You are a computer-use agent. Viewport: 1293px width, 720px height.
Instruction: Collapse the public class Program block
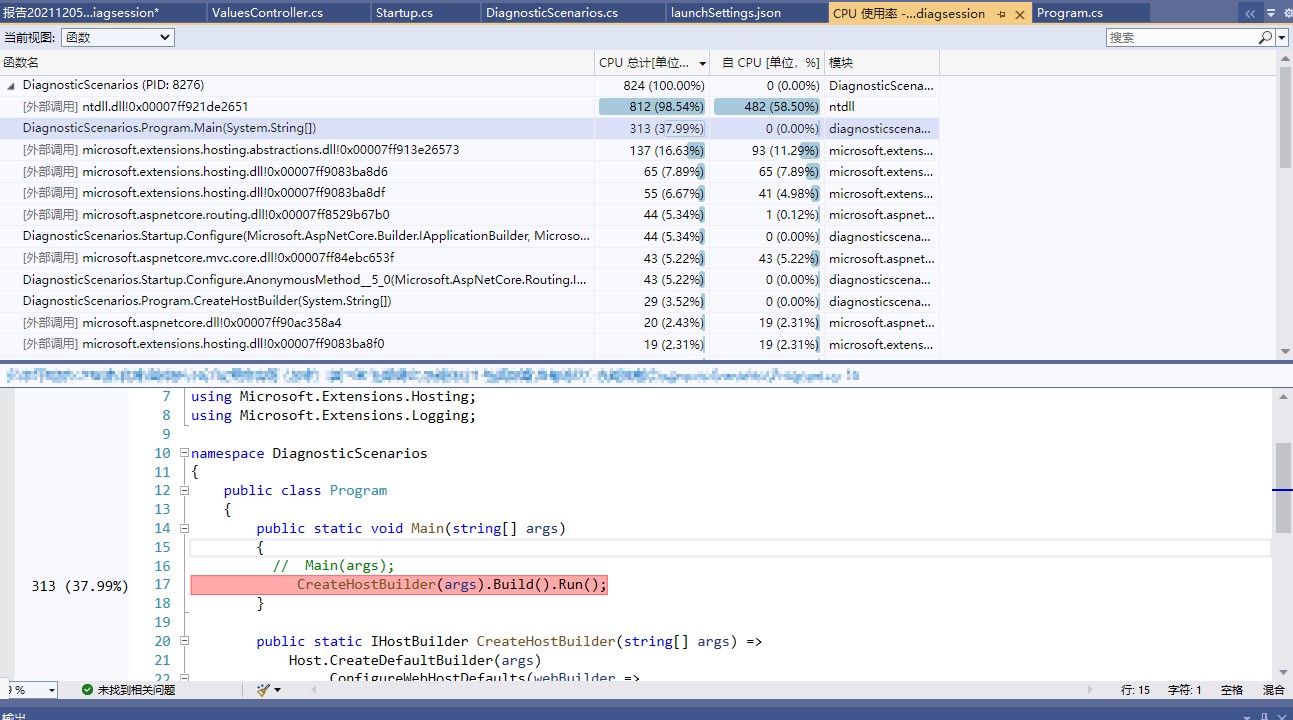point(184,490)
